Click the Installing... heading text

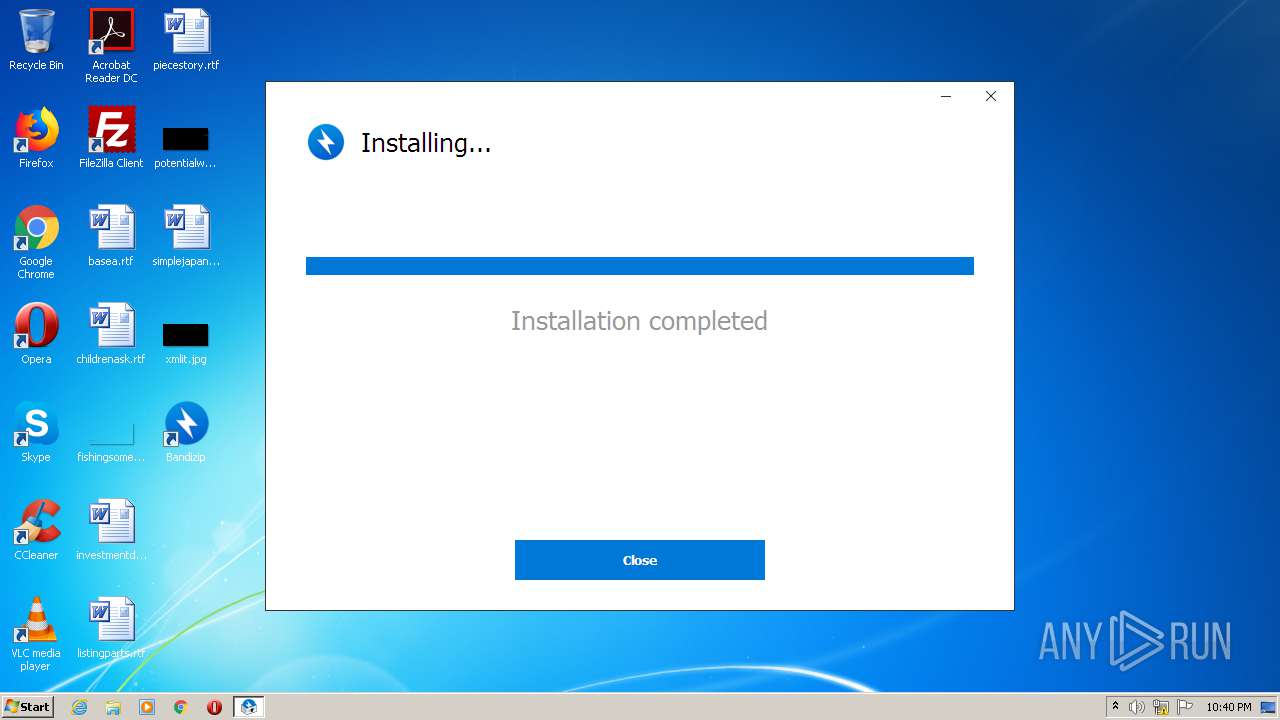click(x=426, y=143)
